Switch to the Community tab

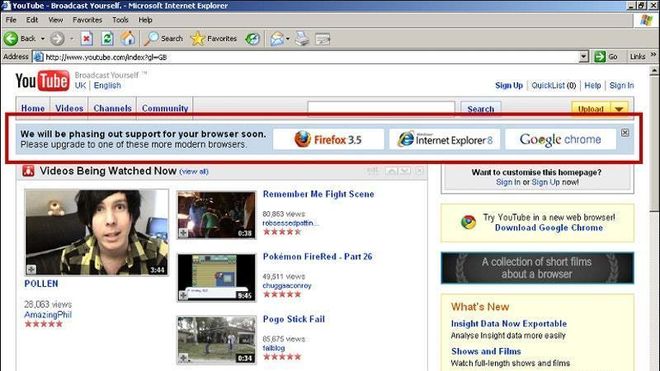tap(165, 108)
